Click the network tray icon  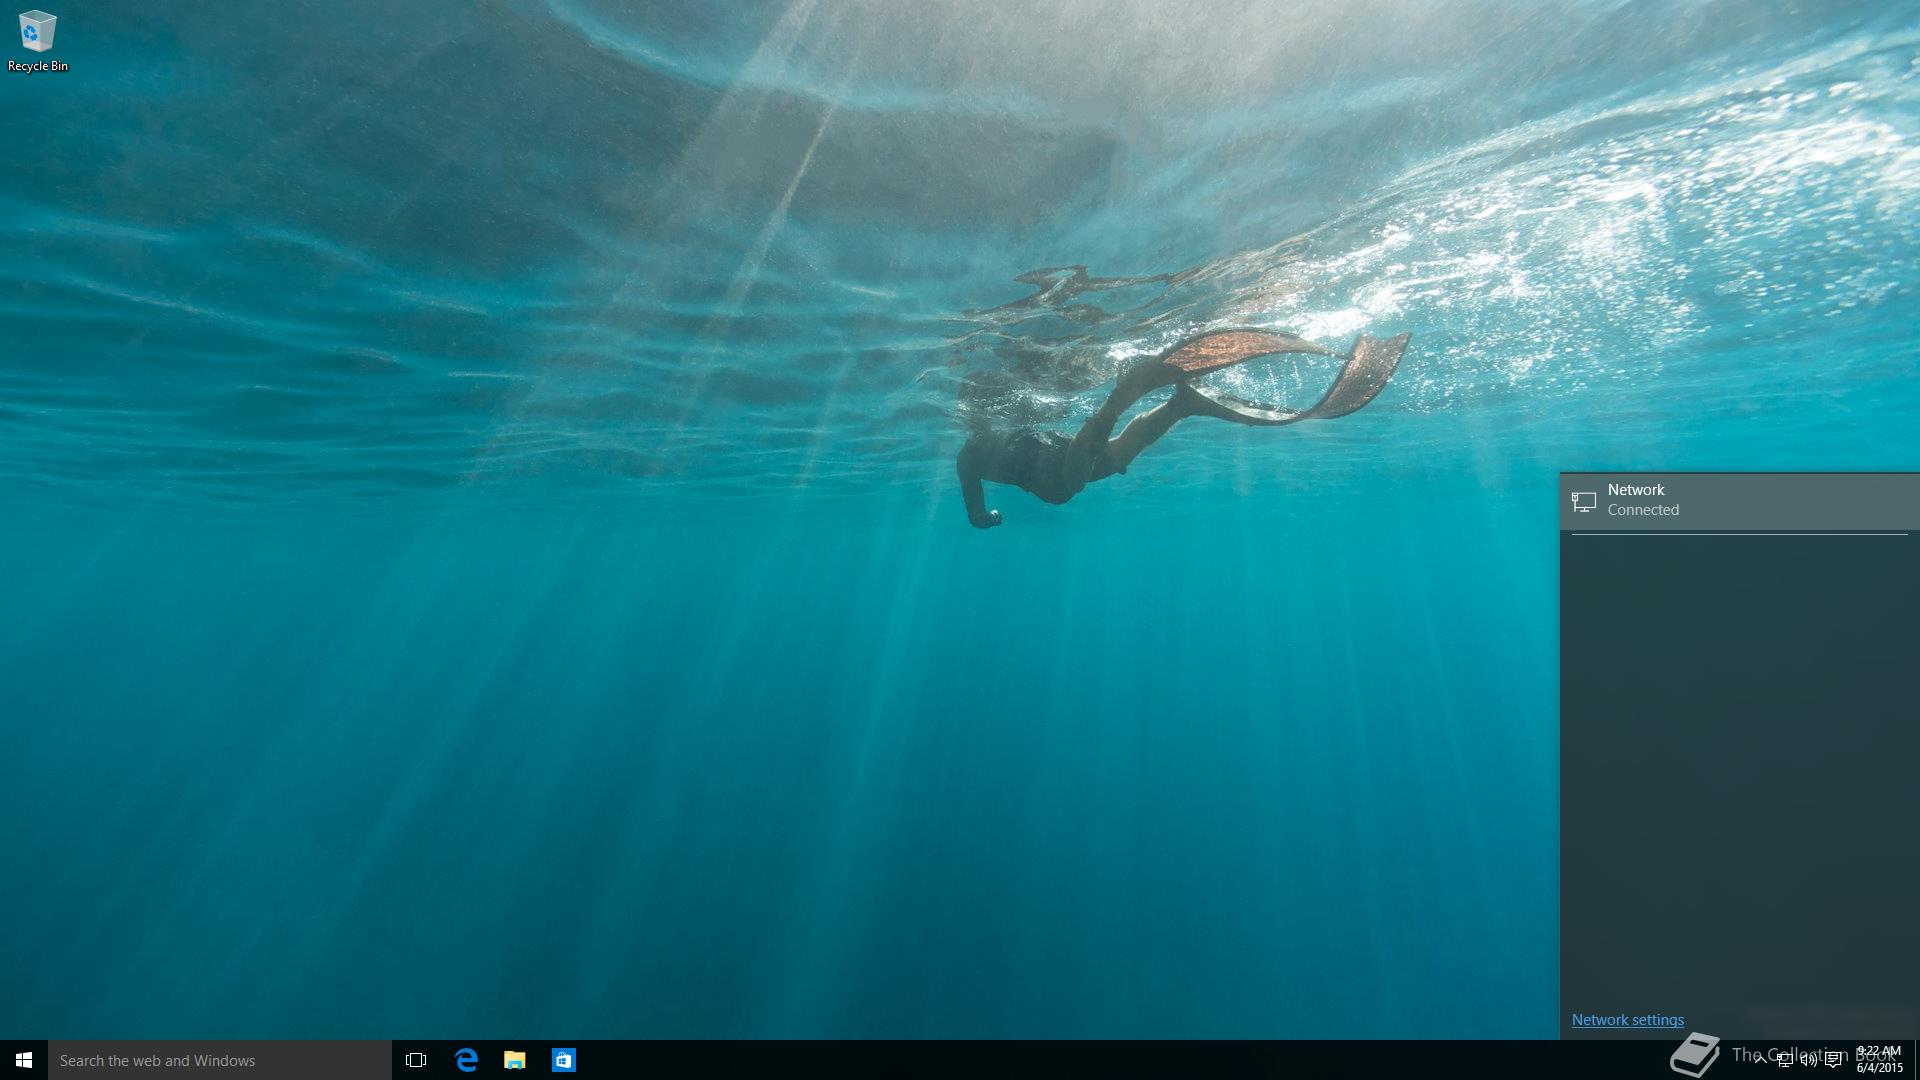(1784, 1061)
